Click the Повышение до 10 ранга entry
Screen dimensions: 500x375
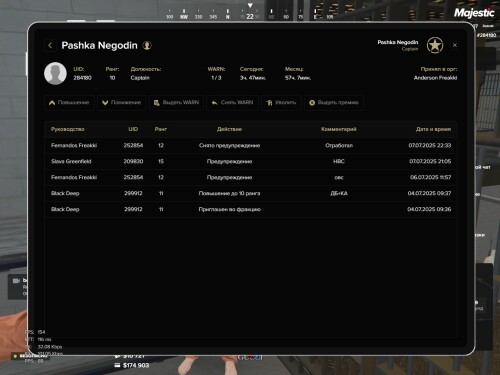tap(229, 193)
